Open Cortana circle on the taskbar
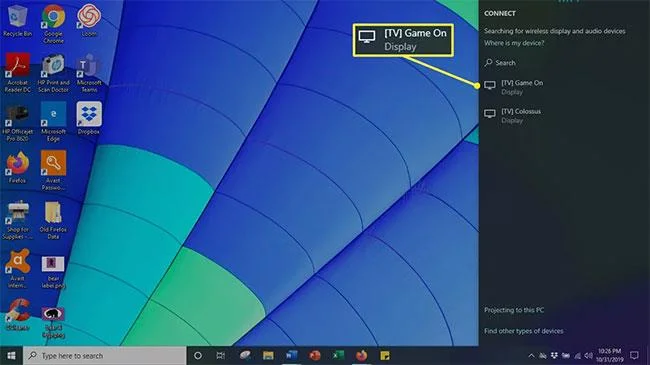This screenshot has height=365, width=650. pyautogui.click(x=198, y=356)
